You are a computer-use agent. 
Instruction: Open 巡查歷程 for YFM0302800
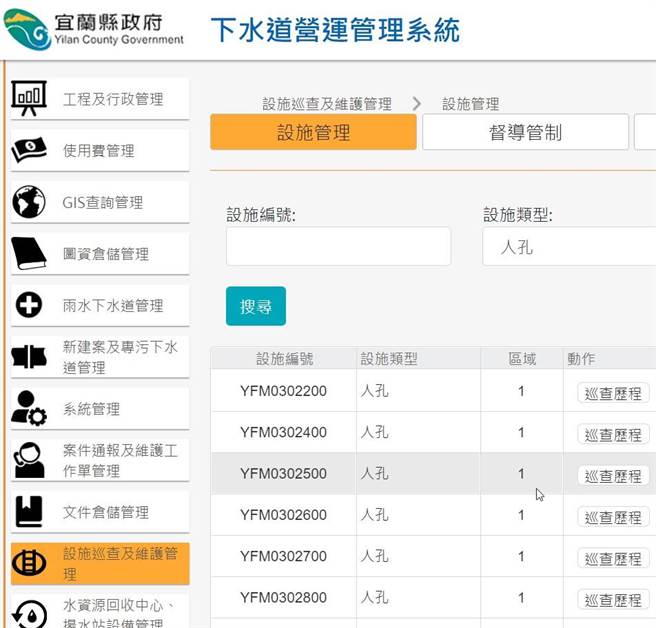[613, 600]
